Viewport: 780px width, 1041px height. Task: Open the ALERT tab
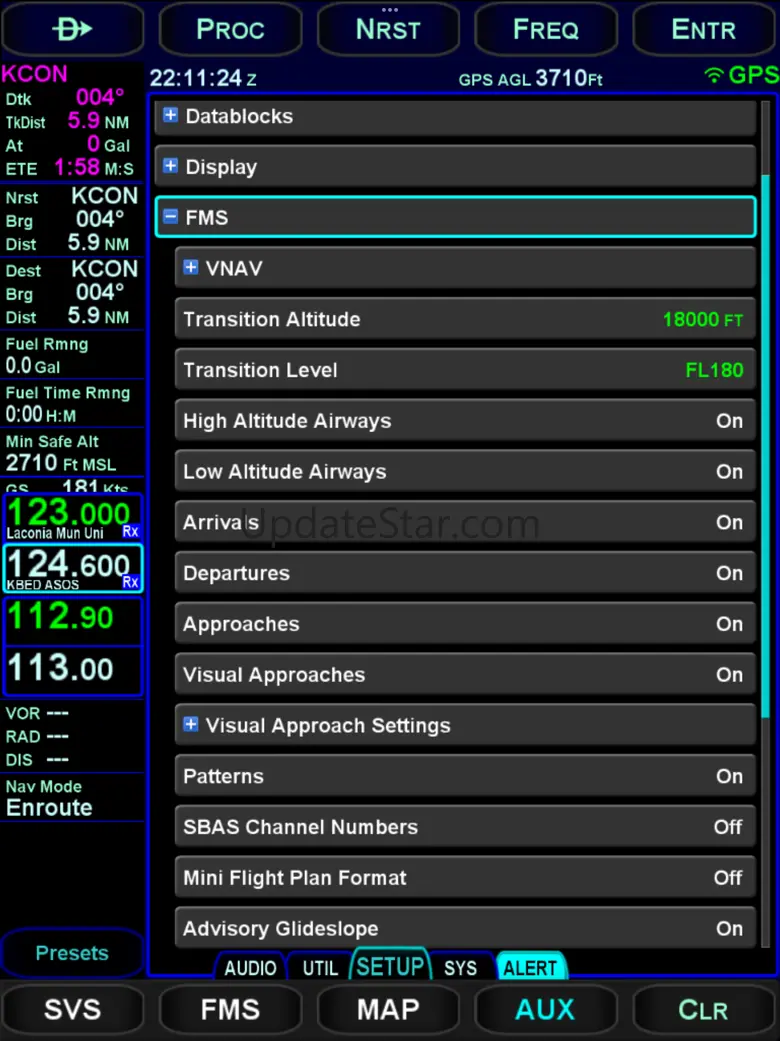click(x=530, y=967)
